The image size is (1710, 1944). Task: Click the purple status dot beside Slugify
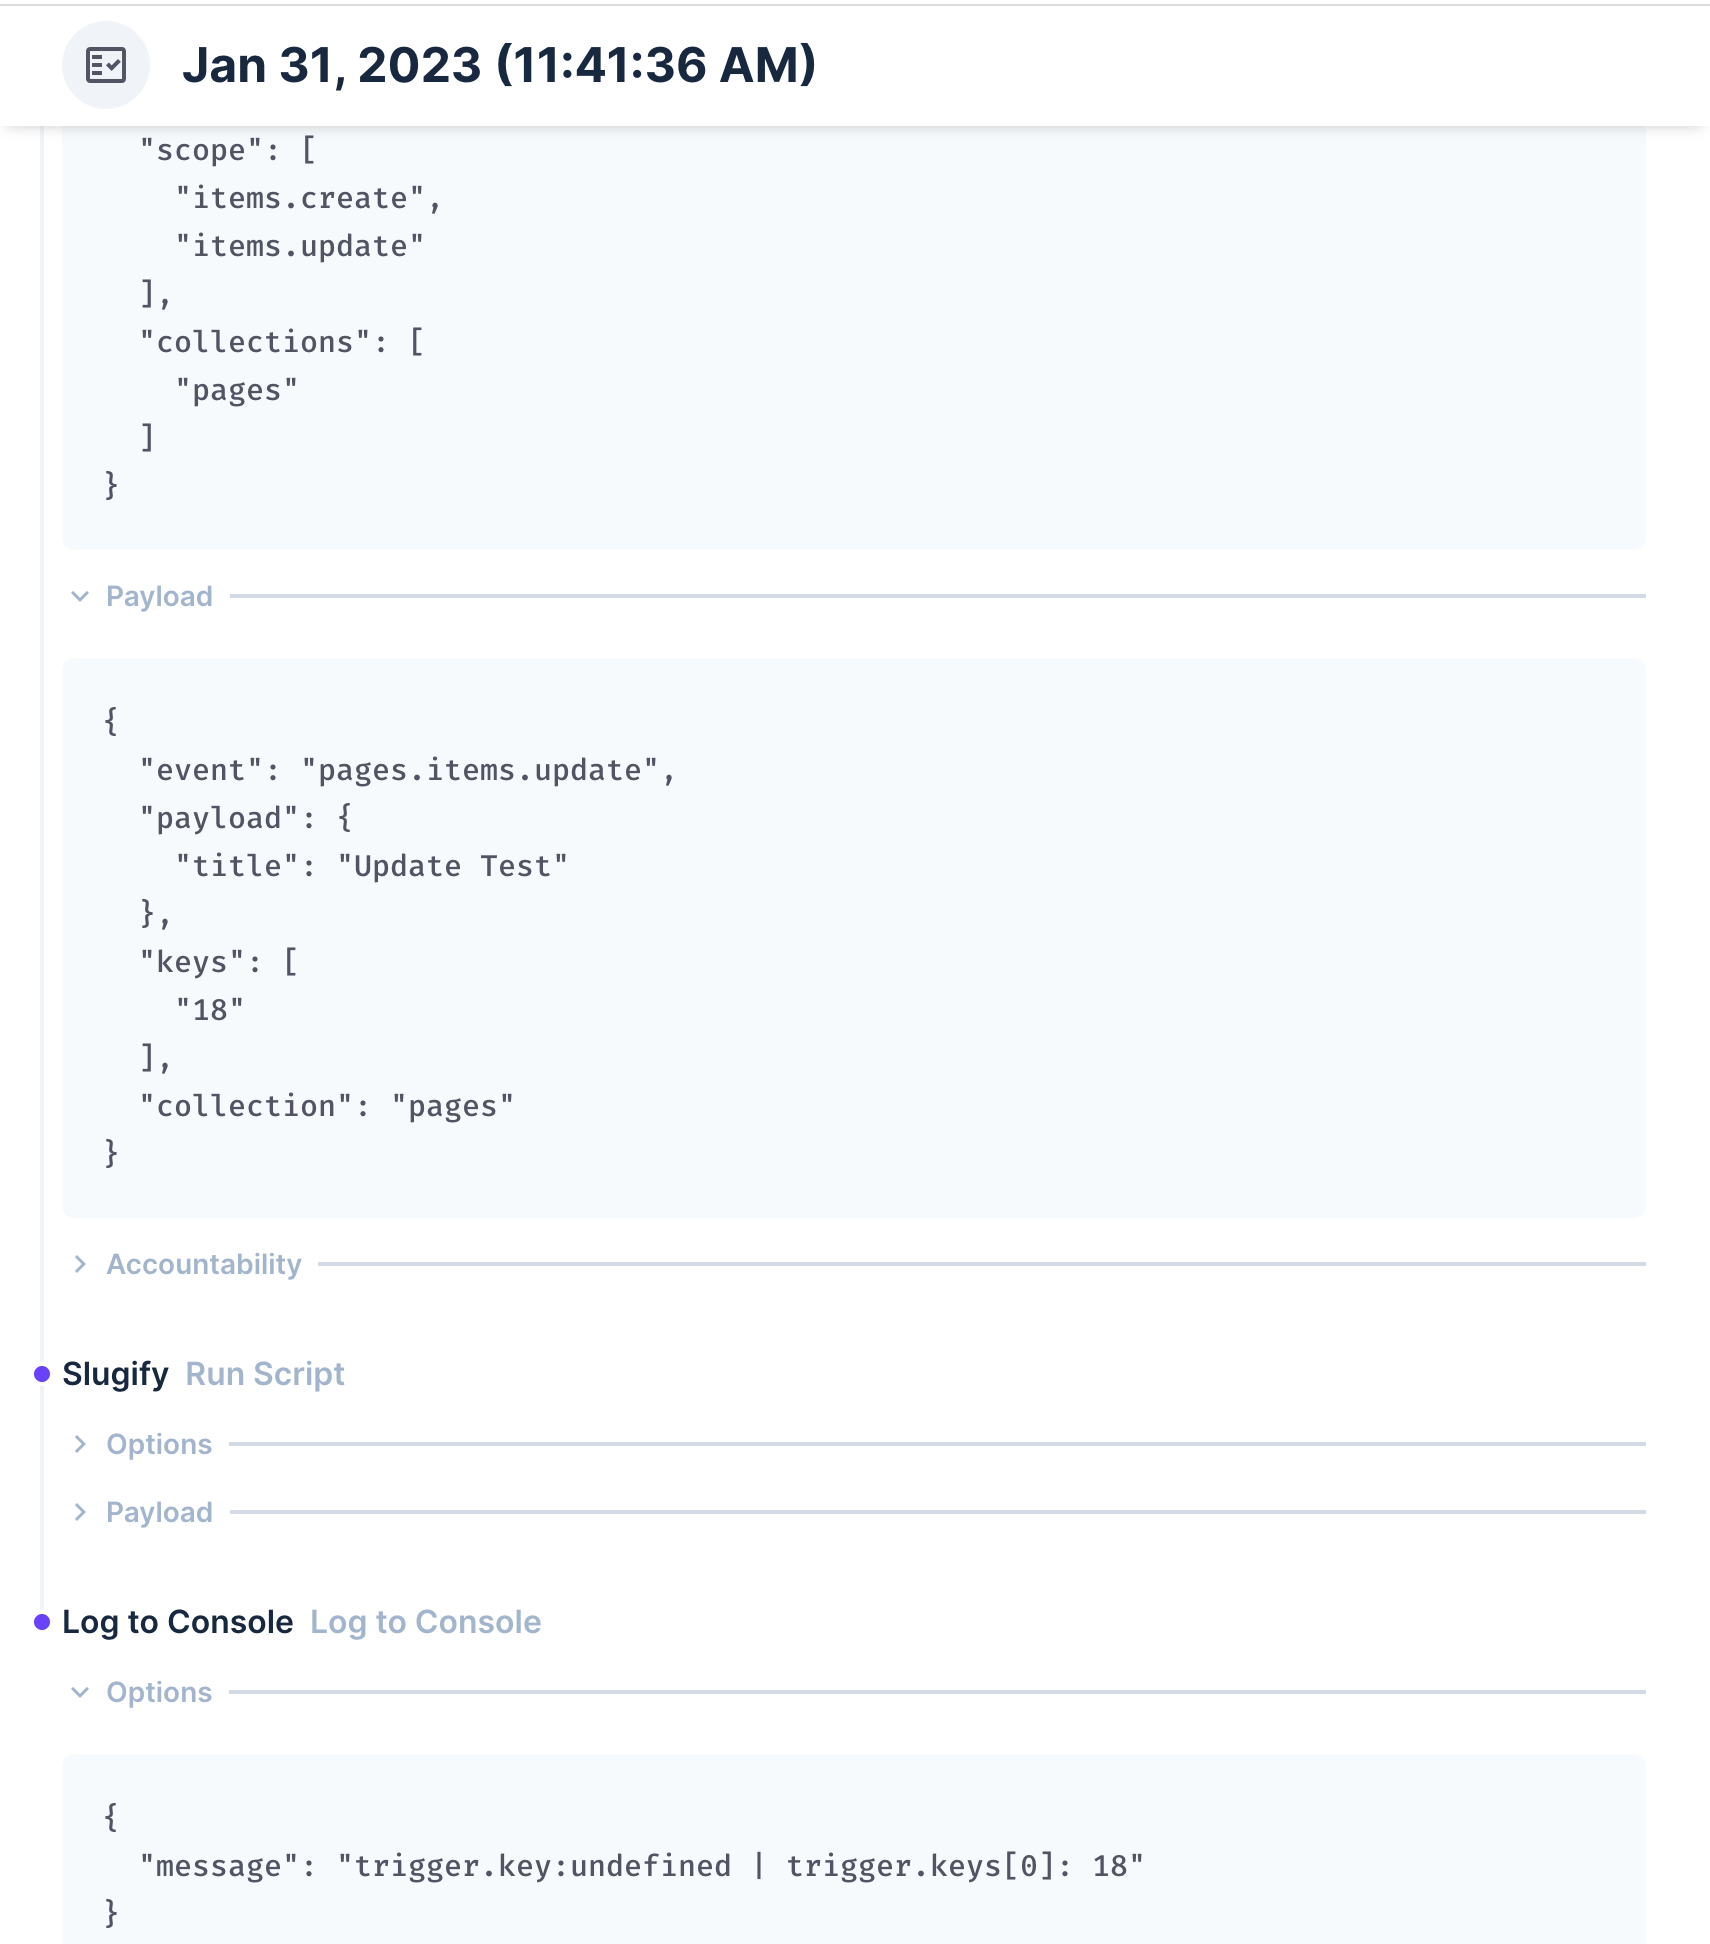41,1374
